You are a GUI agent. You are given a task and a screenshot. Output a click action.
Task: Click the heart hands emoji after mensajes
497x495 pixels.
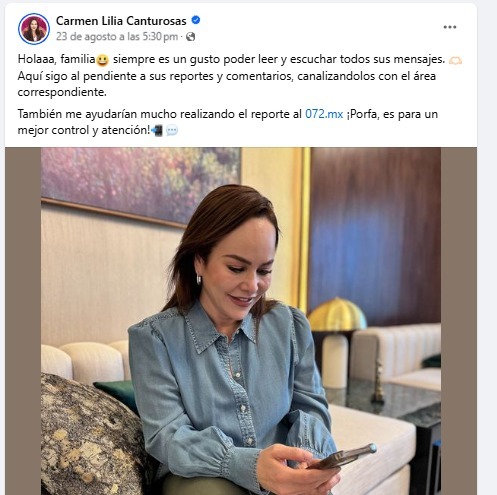pos(455,60)
